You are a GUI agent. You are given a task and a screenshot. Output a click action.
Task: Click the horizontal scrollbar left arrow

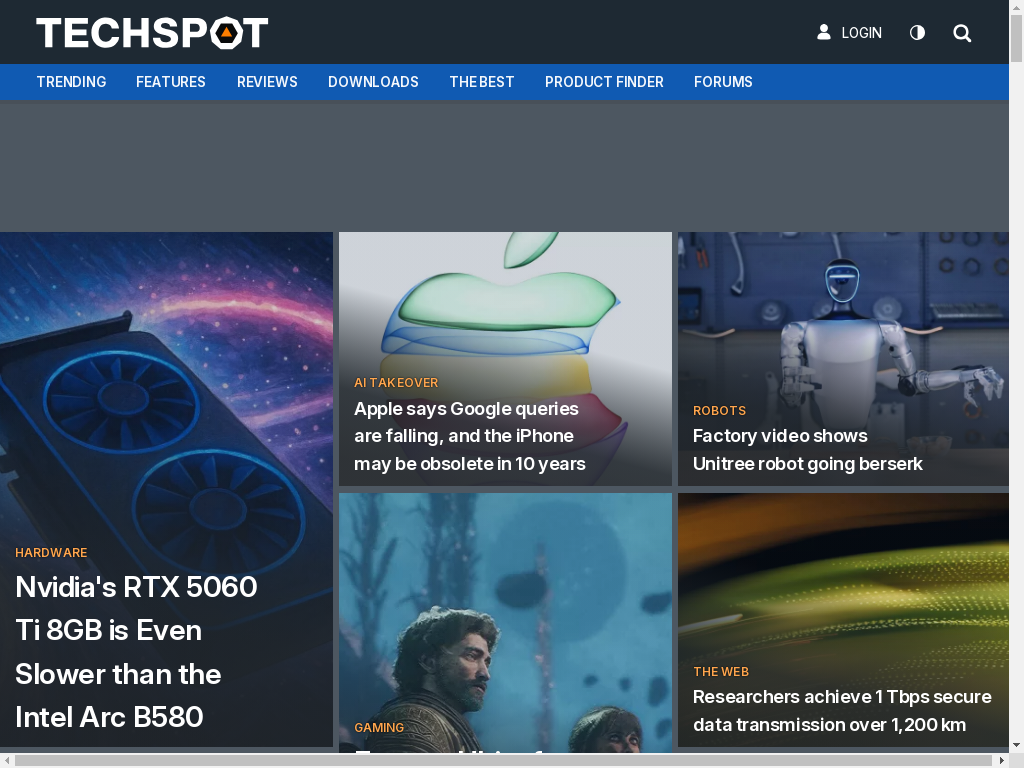click(7, 761)
